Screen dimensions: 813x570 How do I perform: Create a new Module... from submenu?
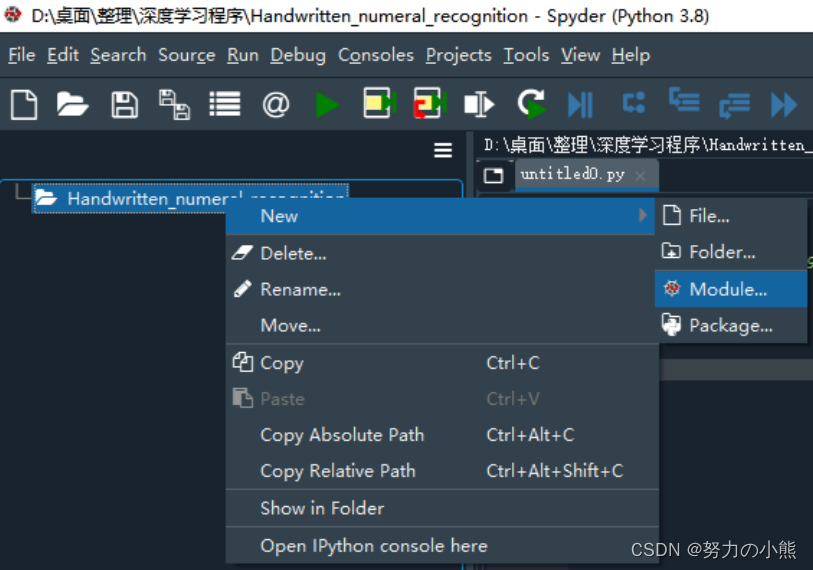coord(731,289)
